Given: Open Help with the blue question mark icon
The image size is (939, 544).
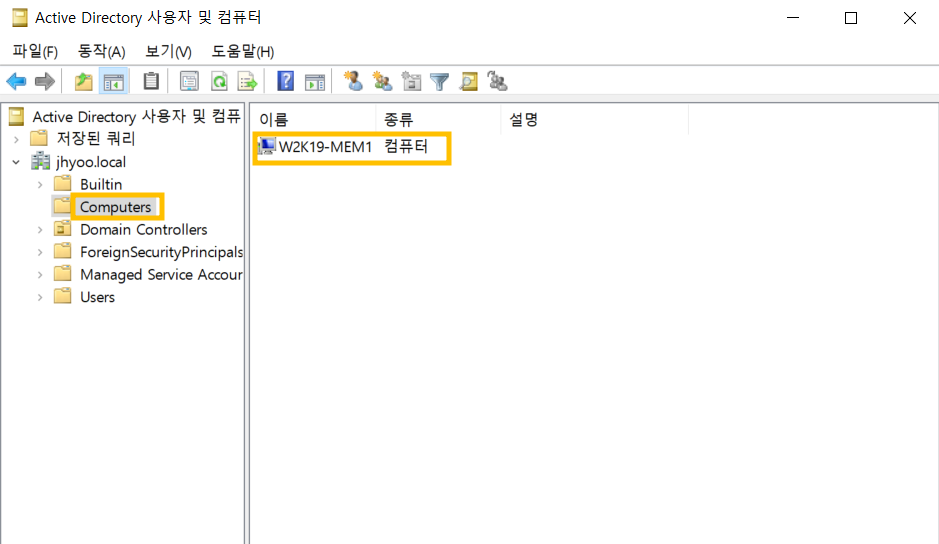Looking at the screenshot, I should click(286, 81).
